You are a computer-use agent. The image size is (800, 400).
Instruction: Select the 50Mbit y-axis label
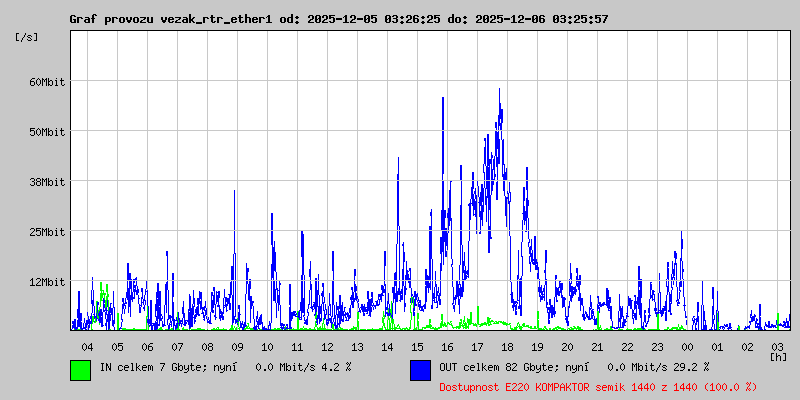pos(47,131)
